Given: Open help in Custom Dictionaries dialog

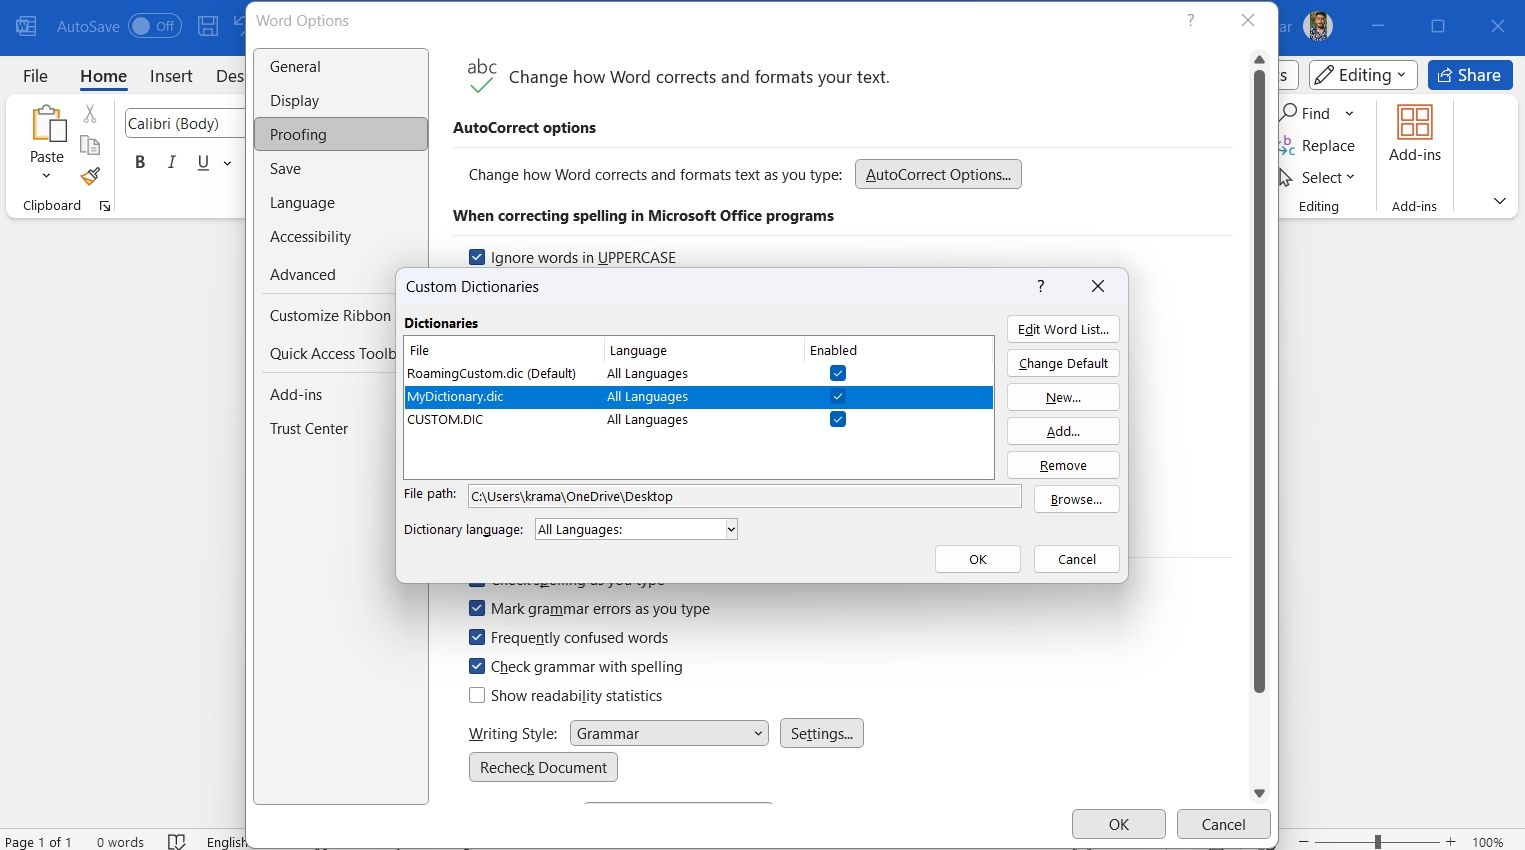Looking at the screenshot, I should point(1040,287).
